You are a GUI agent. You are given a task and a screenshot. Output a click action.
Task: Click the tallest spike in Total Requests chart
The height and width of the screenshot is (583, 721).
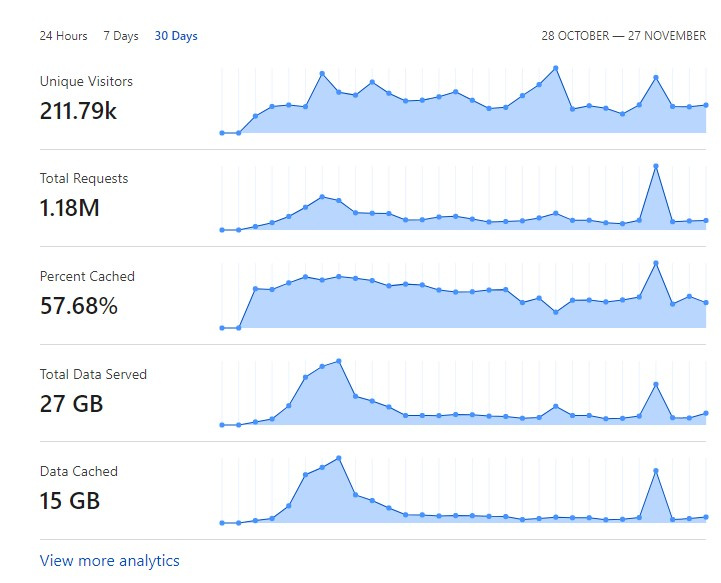[656, 166]
